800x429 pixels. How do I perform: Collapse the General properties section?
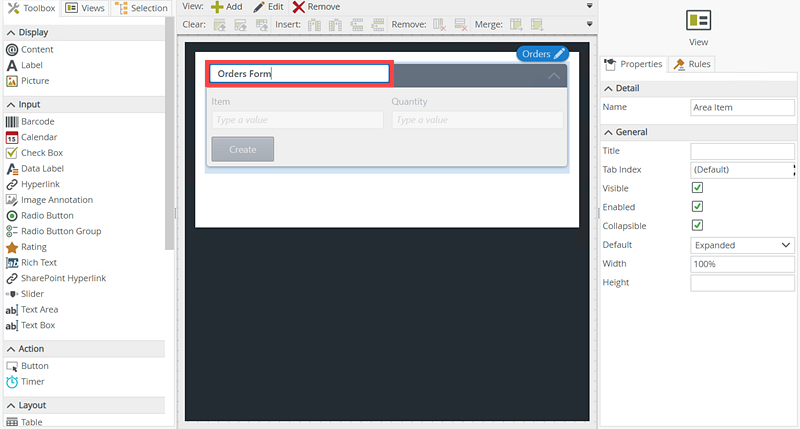(608, 132)
